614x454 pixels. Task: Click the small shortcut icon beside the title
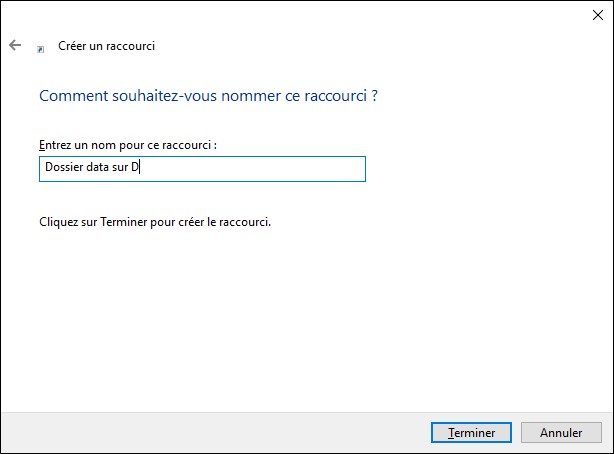point(41,47)
